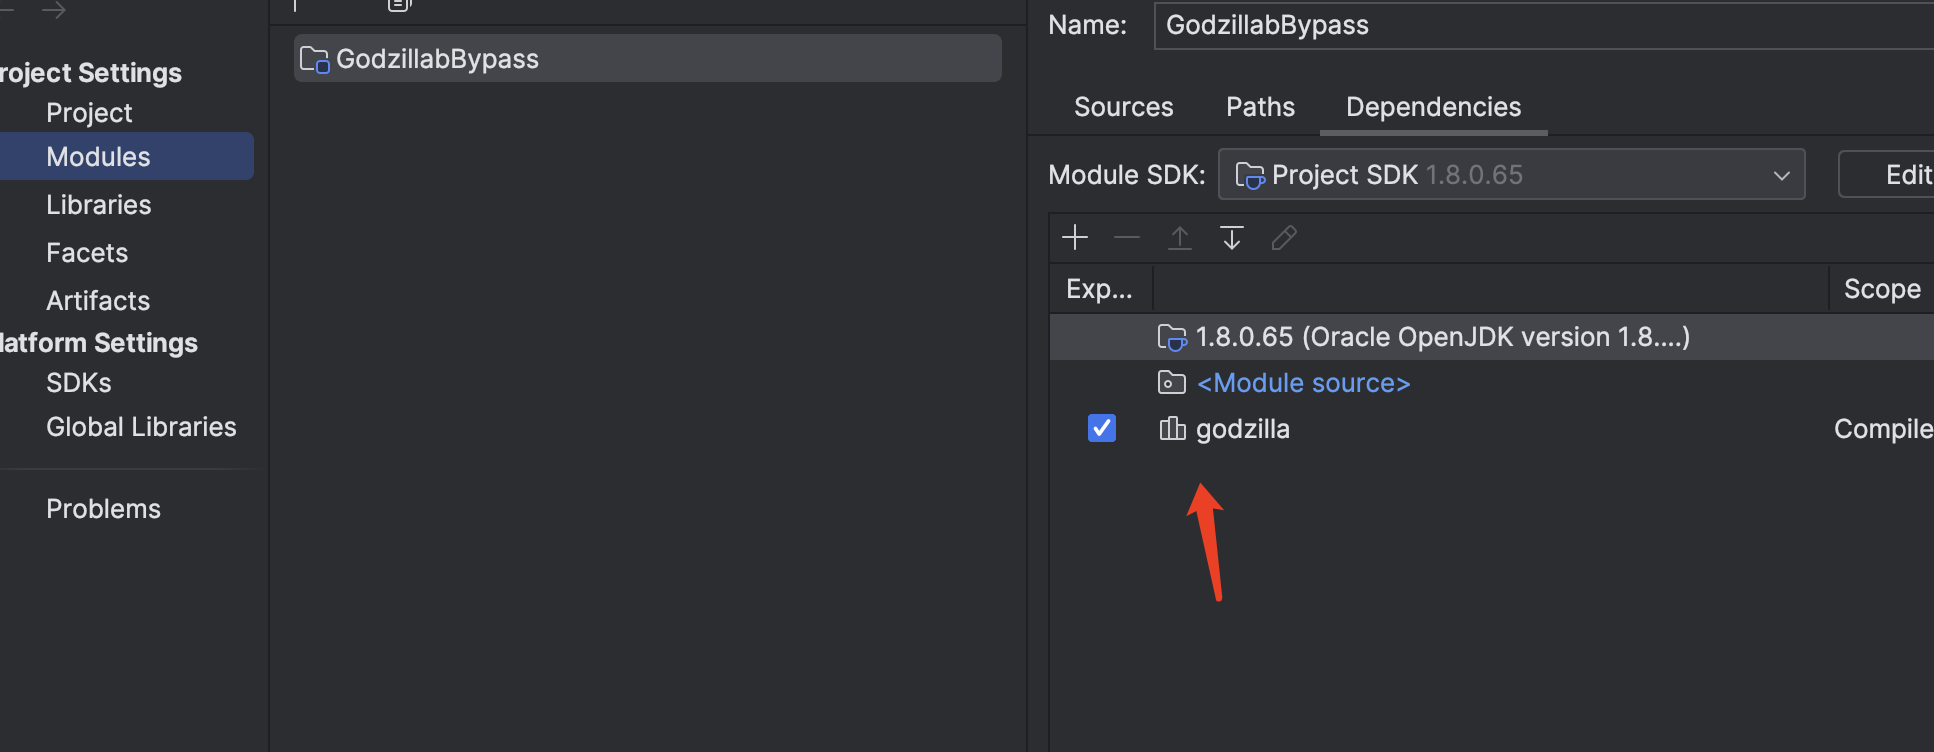Open Libraries in Project Settings
Image resolution: width=1934 pixels, height=752 pixels.
pos(98,205)
